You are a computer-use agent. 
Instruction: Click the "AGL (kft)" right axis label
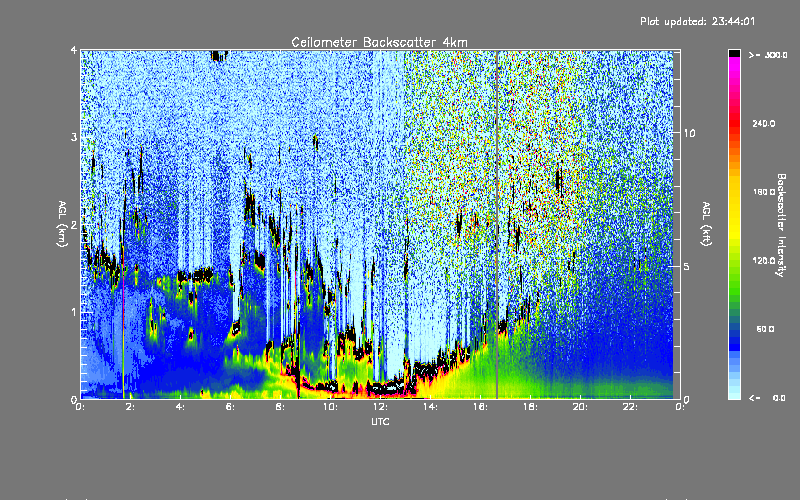pyautogui.click(x=706, y=224)
